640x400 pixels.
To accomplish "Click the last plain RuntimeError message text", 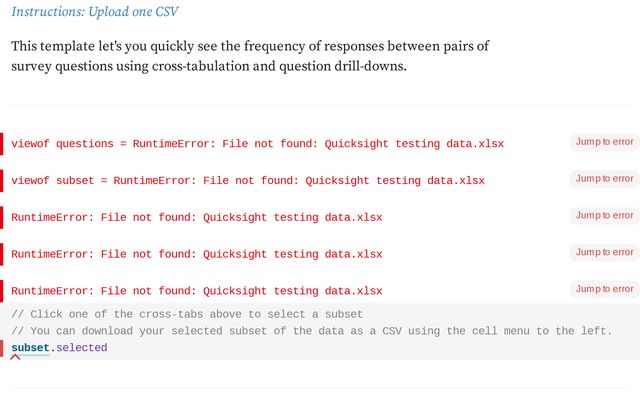I will click(x=197, y=291).
